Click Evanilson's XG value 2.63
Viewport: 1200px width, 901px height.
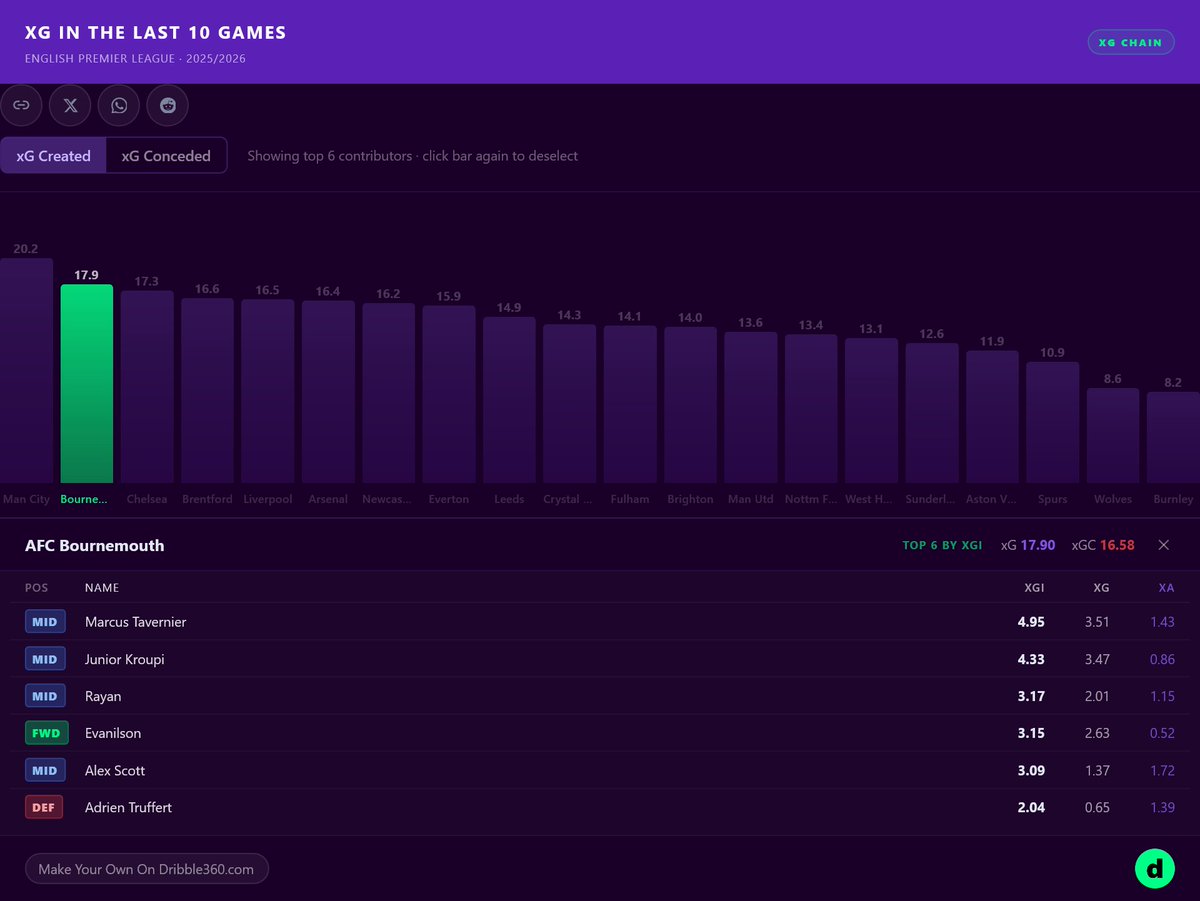tap(1097, 733)
